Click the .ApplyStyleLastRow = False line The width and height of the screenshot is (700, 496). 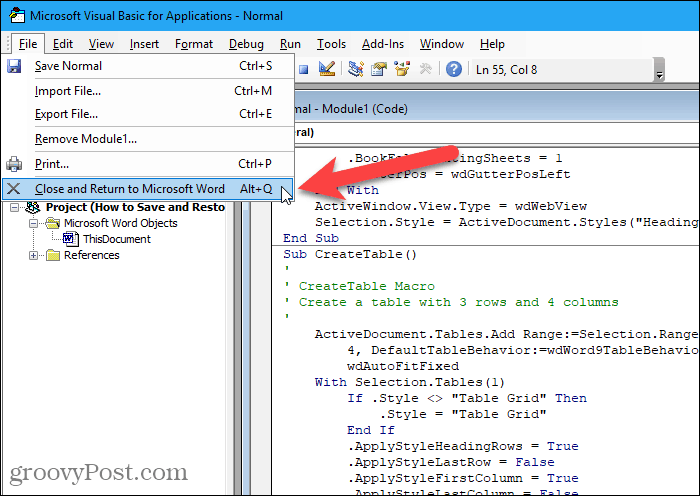click(x=451, y=463)
